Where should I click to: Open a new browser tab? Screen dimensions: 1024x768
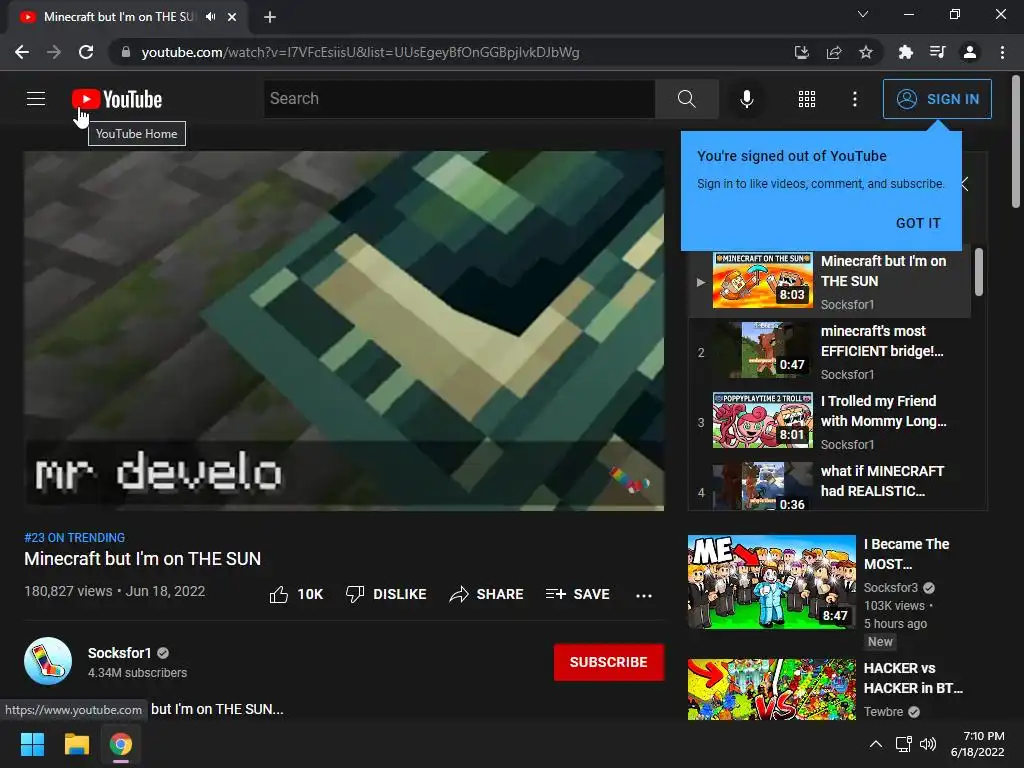270,17
